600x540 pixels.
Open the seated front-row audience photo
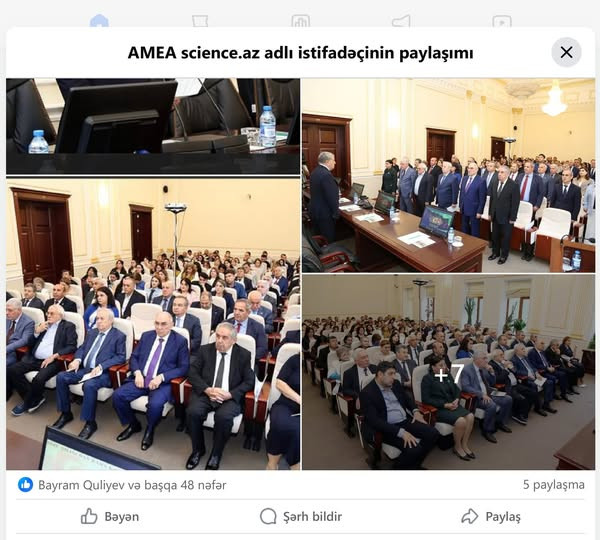(x=153, y=325)
